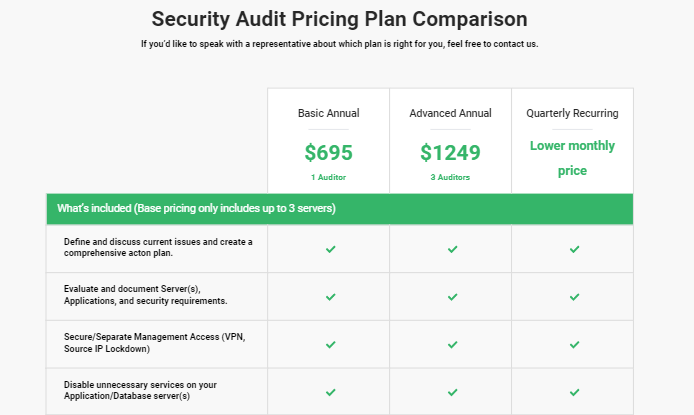
Task: Select the Advanced Annual plan header
Action: tap(450, 113)
